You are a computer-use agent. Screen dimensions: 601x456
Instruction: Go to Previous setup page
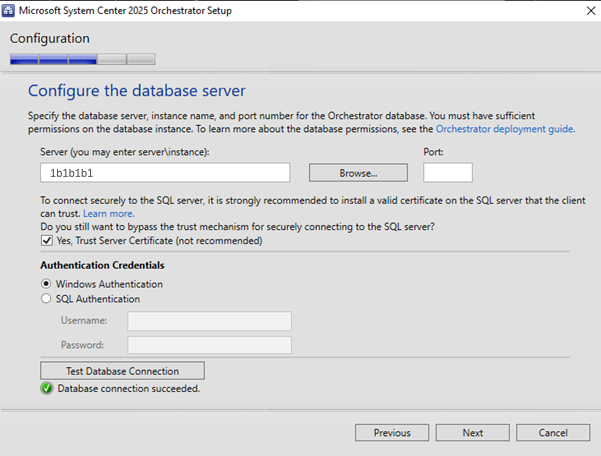tap(392, 433)
